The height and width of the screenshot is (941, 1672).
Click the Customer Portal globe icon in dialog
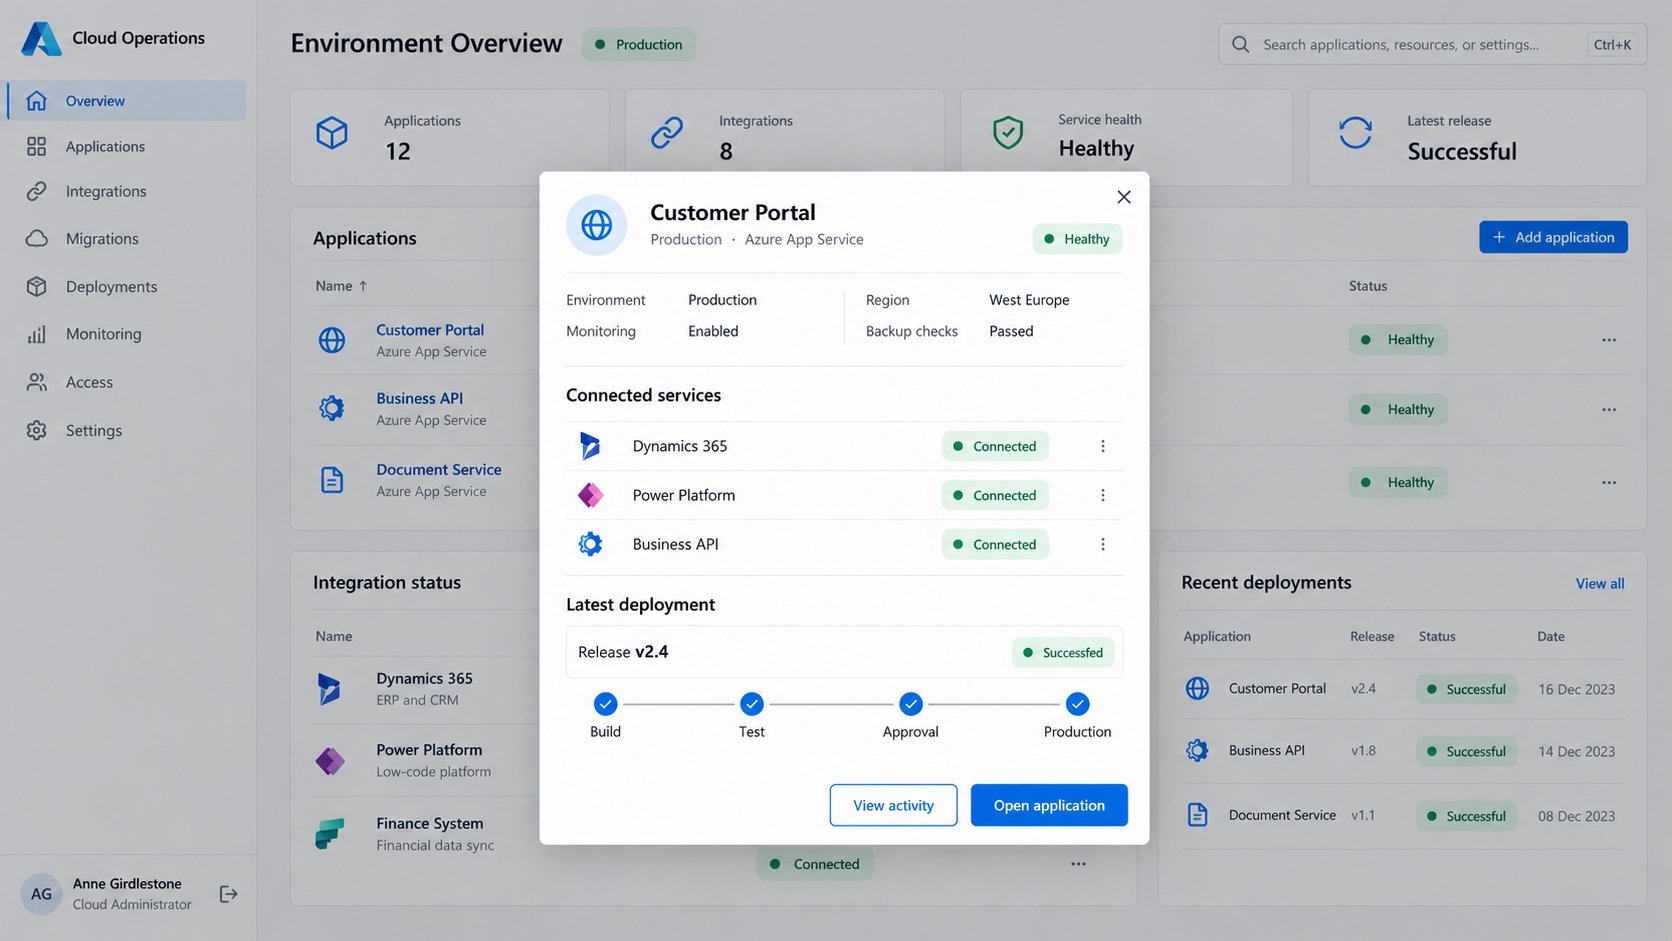pyautogui.click(x=597, y=225)
